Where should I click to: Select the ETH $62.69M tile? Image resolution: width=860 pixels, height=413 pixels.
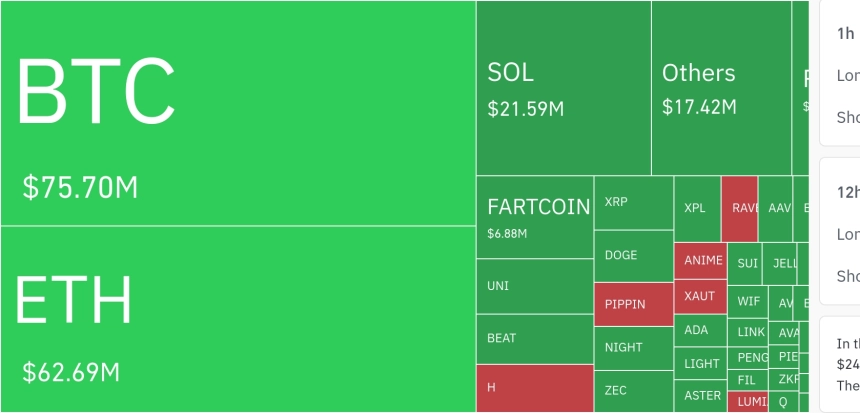237,319
